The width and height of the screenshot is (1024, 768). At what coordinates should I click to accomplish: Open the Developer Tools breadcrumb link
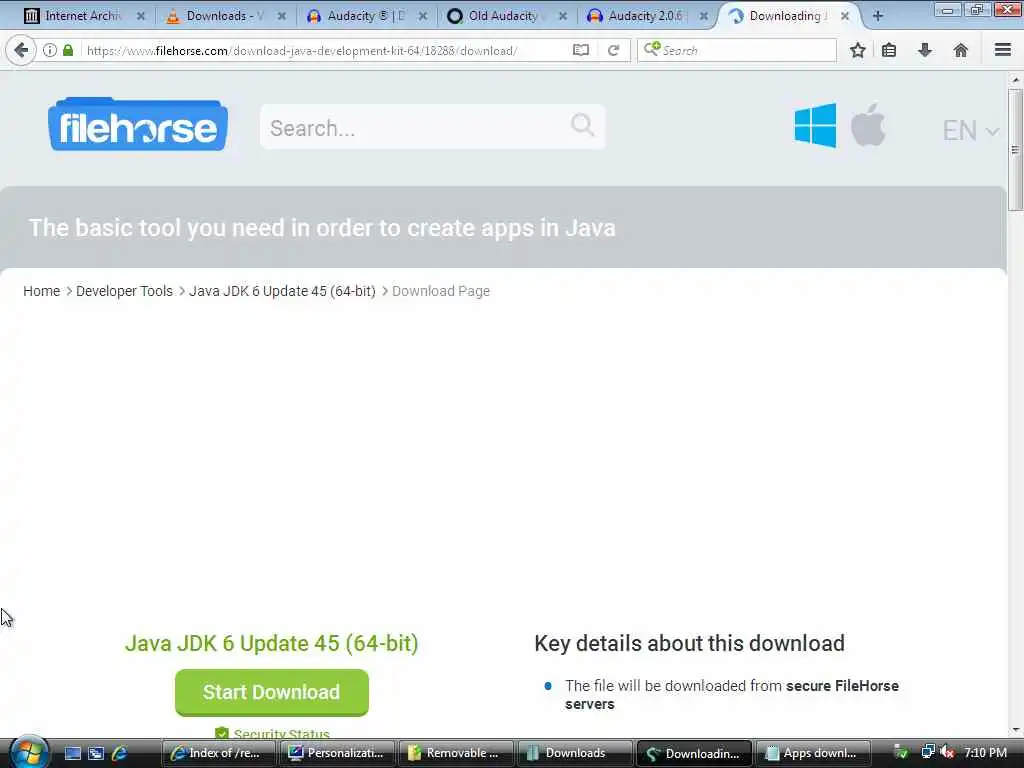tap(124, 291)
